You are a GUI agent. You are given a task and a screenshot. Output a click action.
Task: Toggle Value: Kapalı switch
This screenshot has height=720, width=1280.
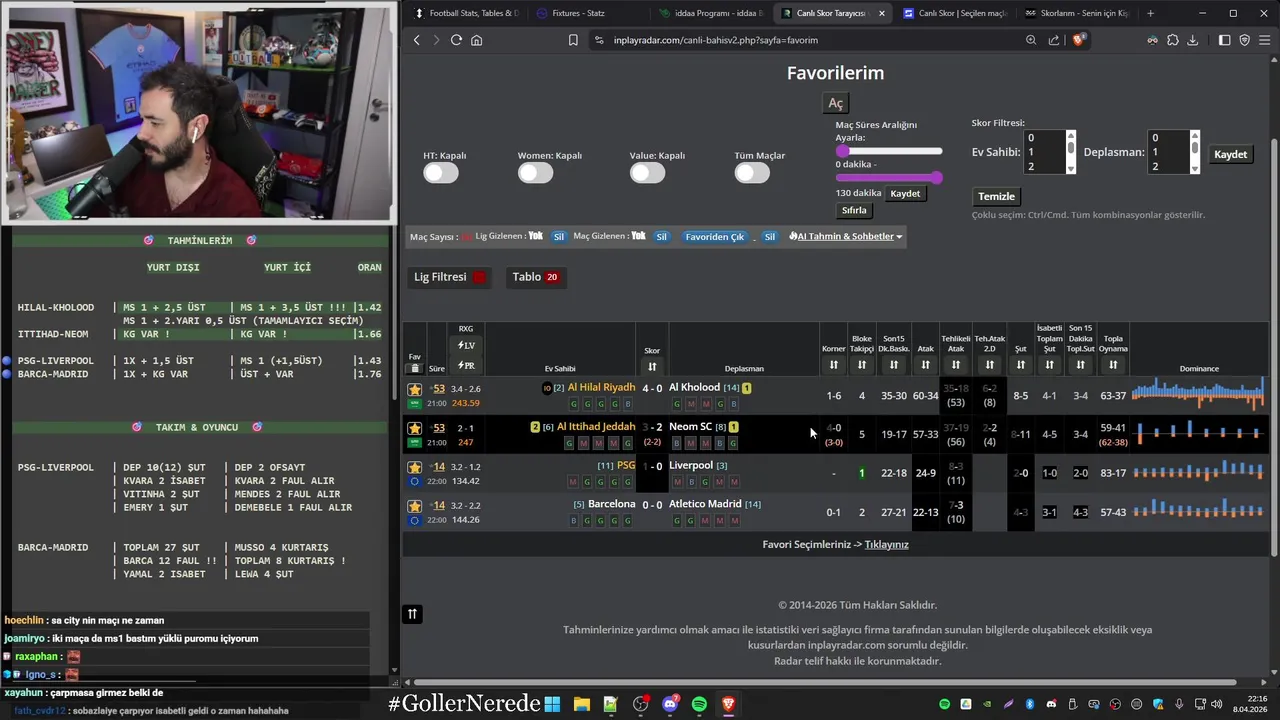[648, 173]
